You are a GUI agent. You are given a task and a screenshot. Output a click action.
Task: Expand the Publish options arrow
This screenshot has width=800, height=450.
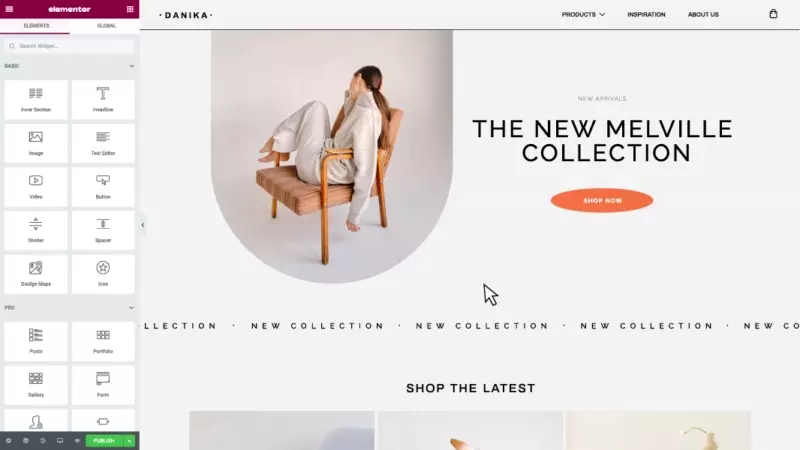129,441
